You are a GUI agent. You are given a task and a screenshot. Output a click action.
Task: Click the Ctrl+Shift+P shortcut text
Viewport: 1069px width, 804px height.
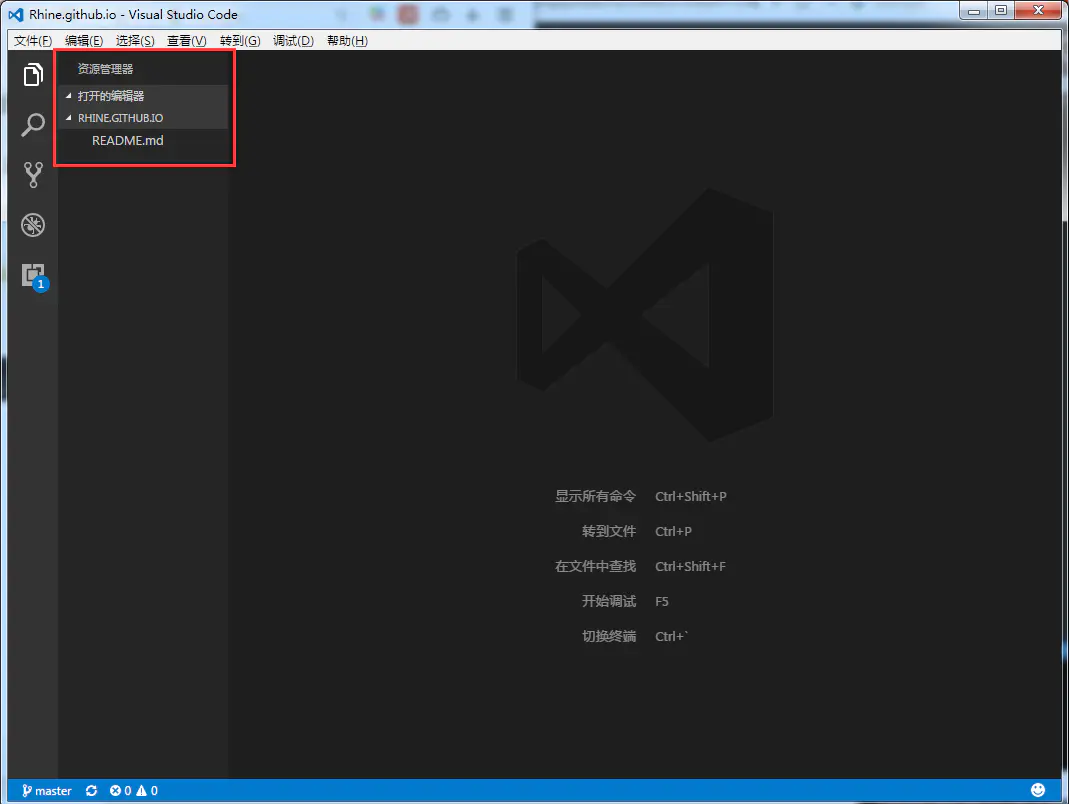pyautogui.click(x=691, y=496)
